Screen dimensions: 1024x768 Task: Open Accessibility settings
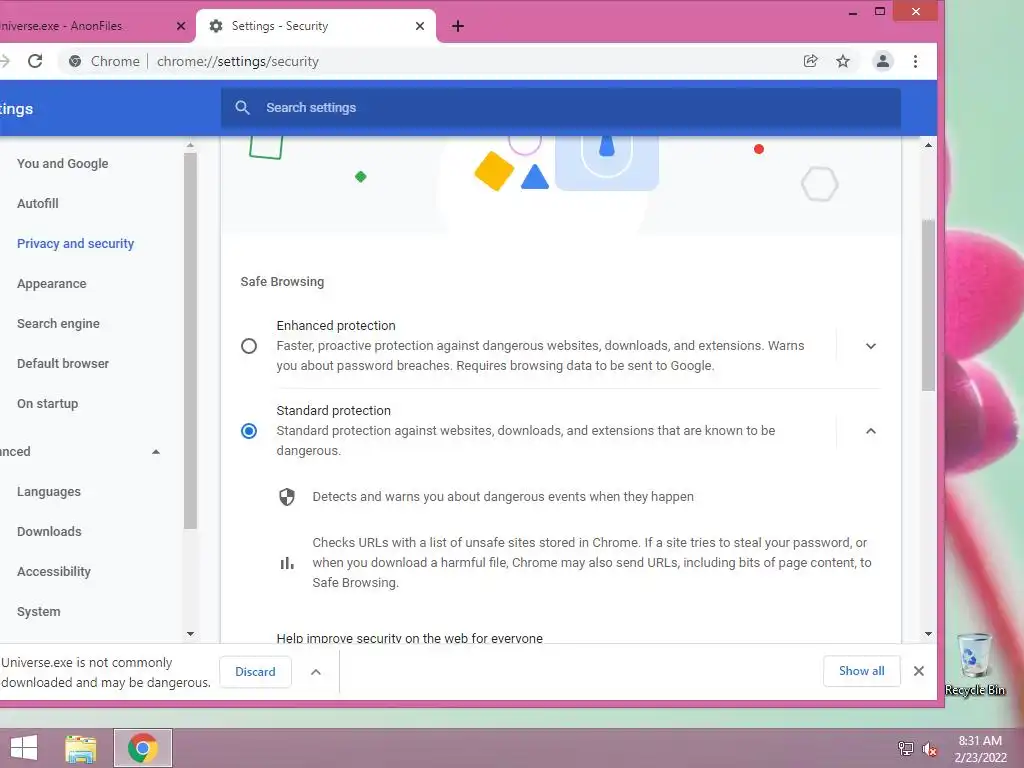coord(54,571)
